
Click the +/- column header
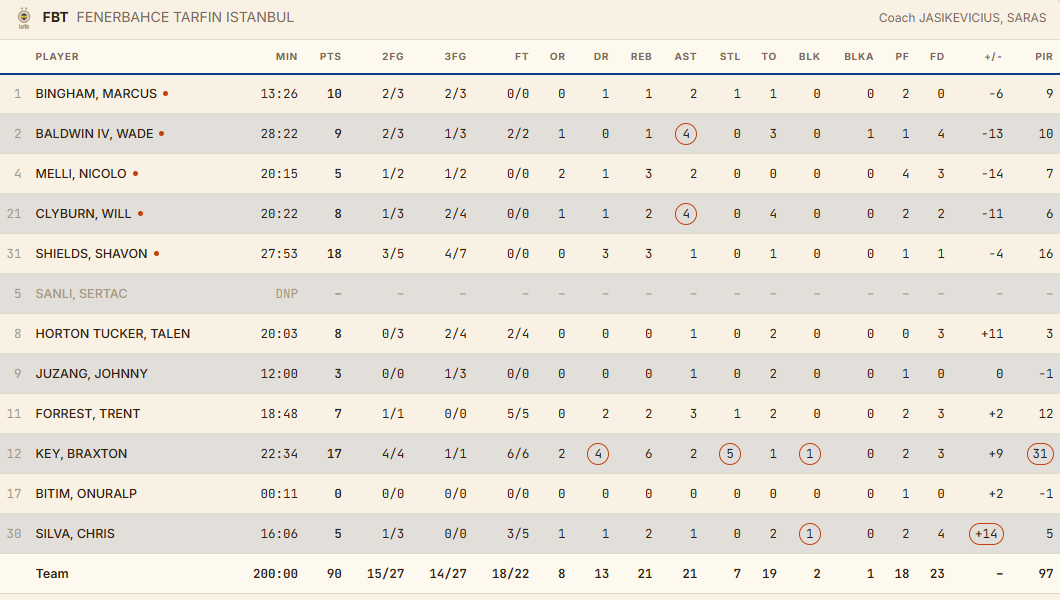pos(993,57)
